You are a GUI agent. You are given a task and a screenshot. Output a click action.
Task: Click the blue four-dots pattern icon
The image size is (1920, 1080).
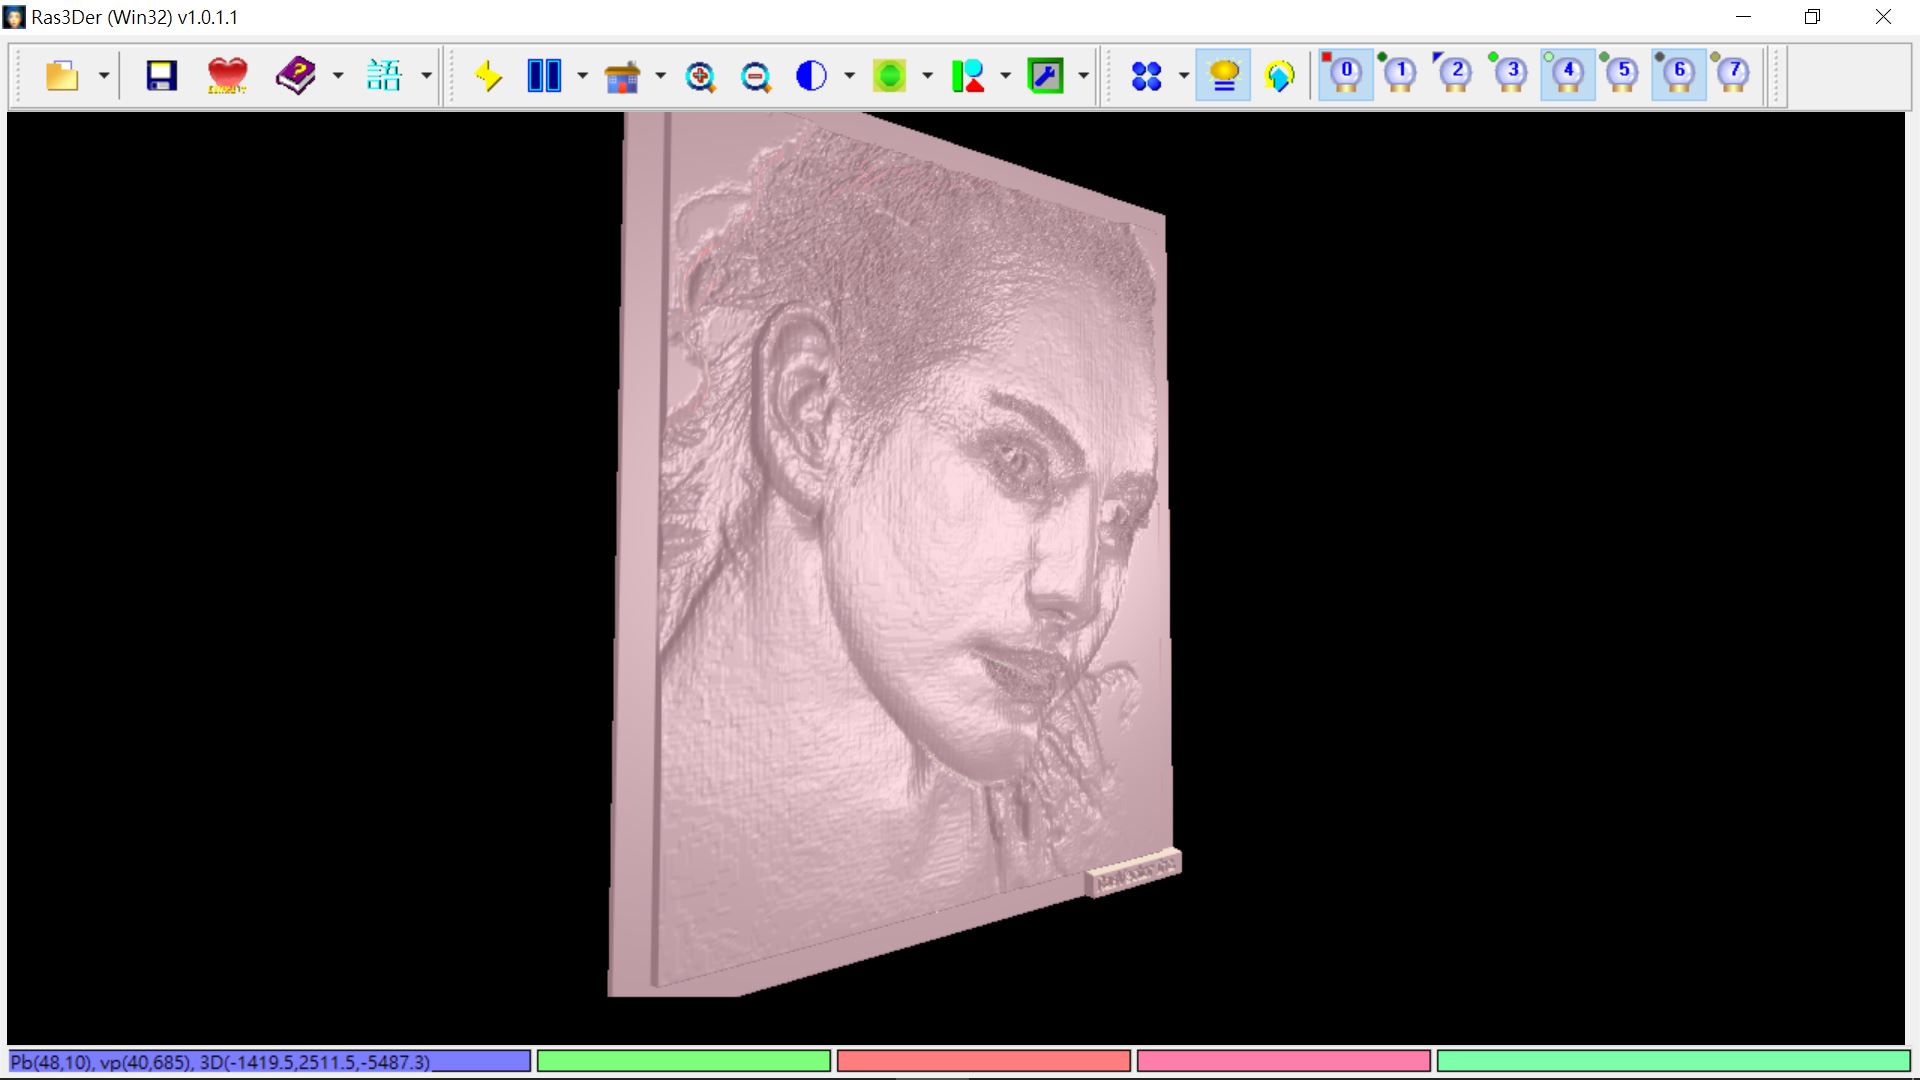tap(1146, 76)
